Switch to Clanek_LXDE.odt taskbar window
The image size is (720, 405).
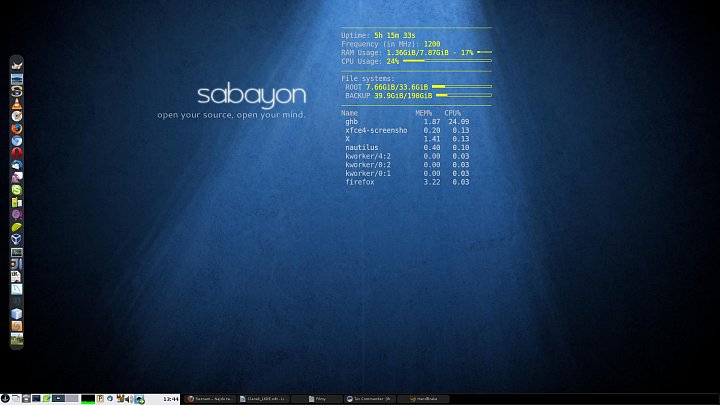tap(264, 399)
